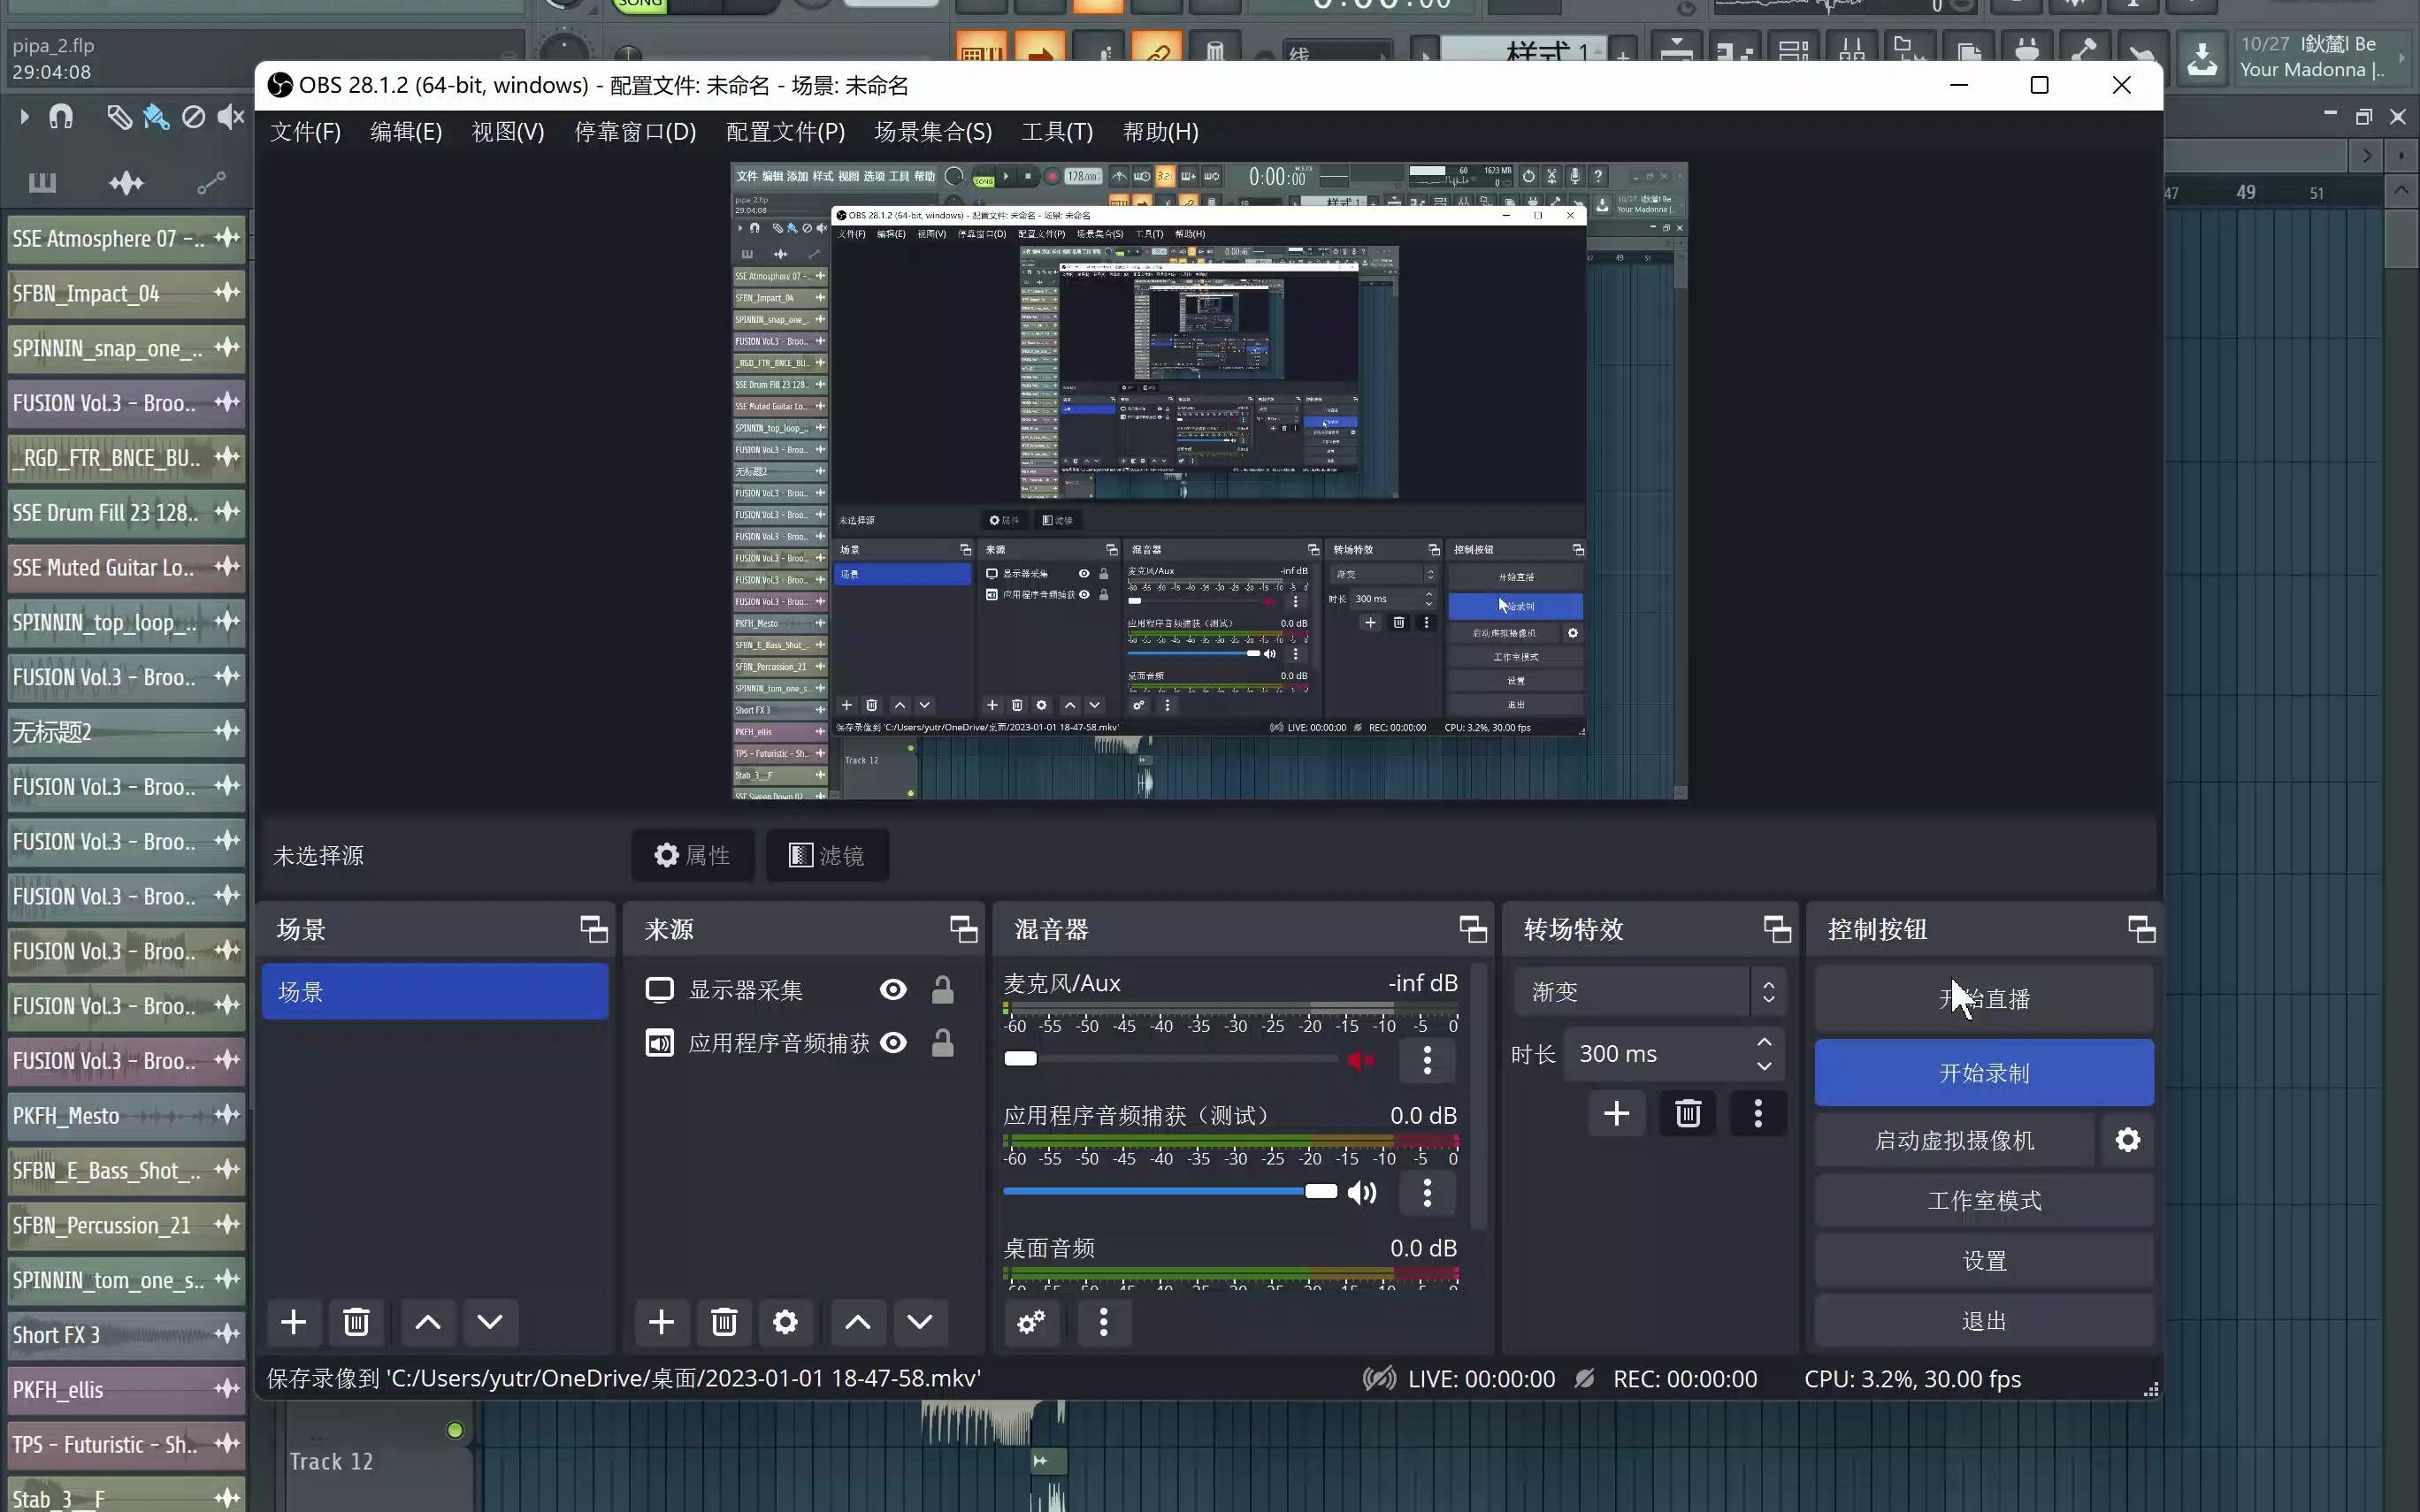This screenshot has height=1512, width=2420.
Task: Click the 来源 panel dock/undock icon
Action: (963, 928)
